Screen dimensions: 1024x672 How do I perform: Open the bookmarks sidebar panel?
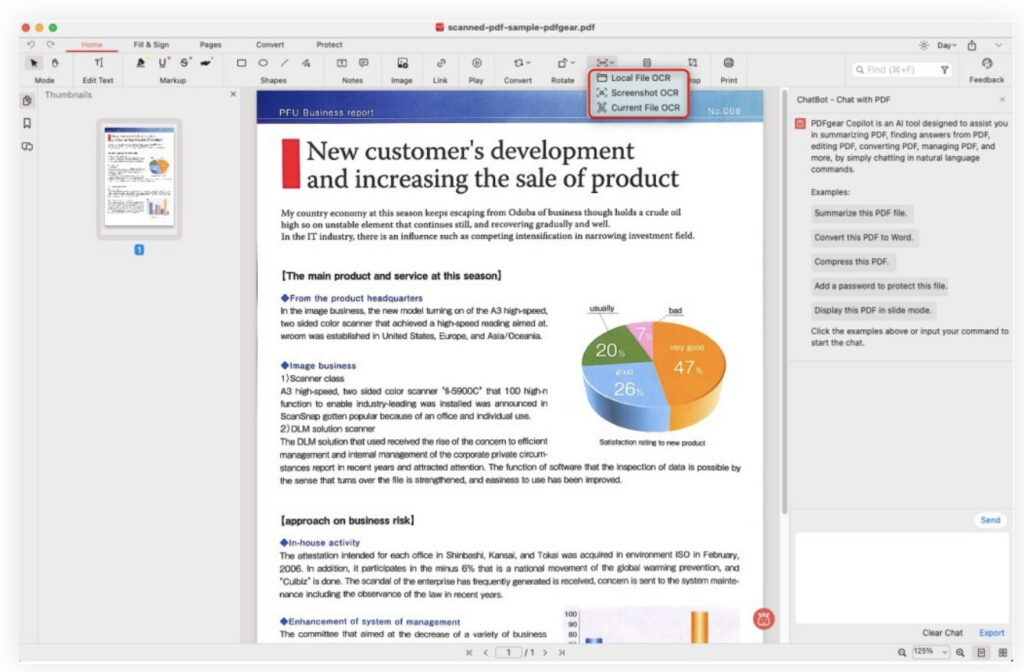coord(27,123)
